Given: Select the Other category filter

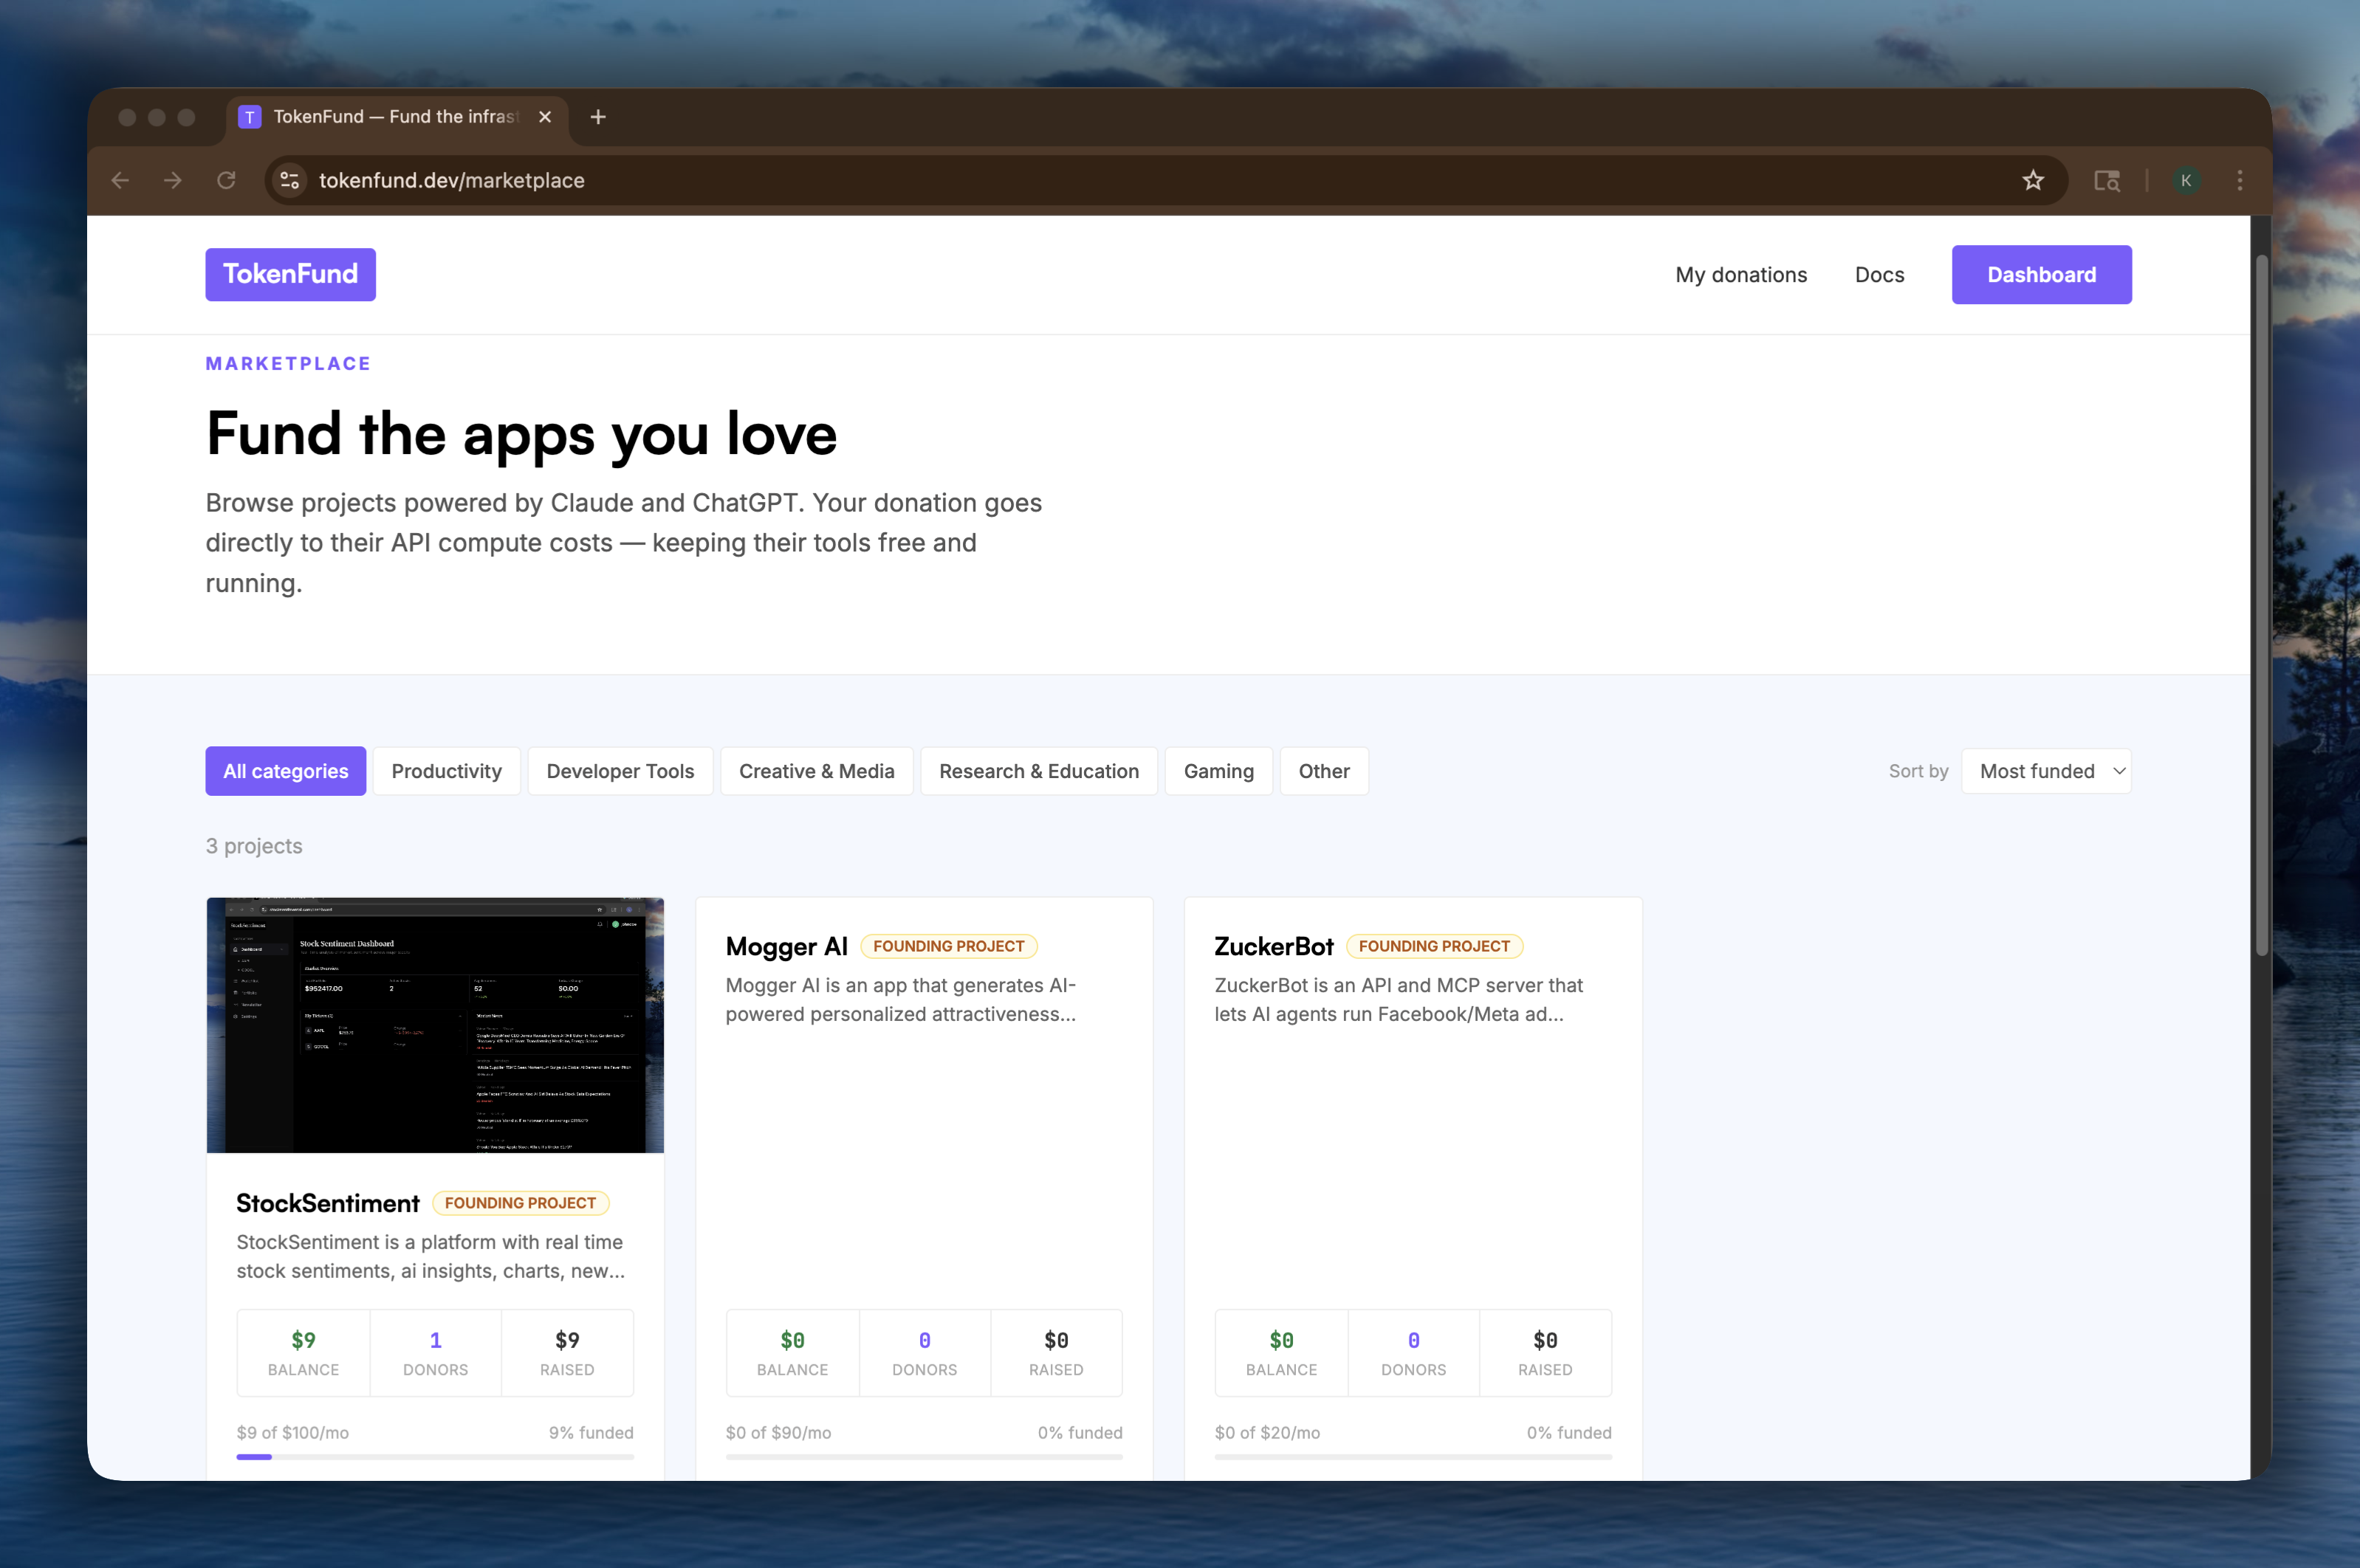Looking at the screenshot, I should point(1324,770).
